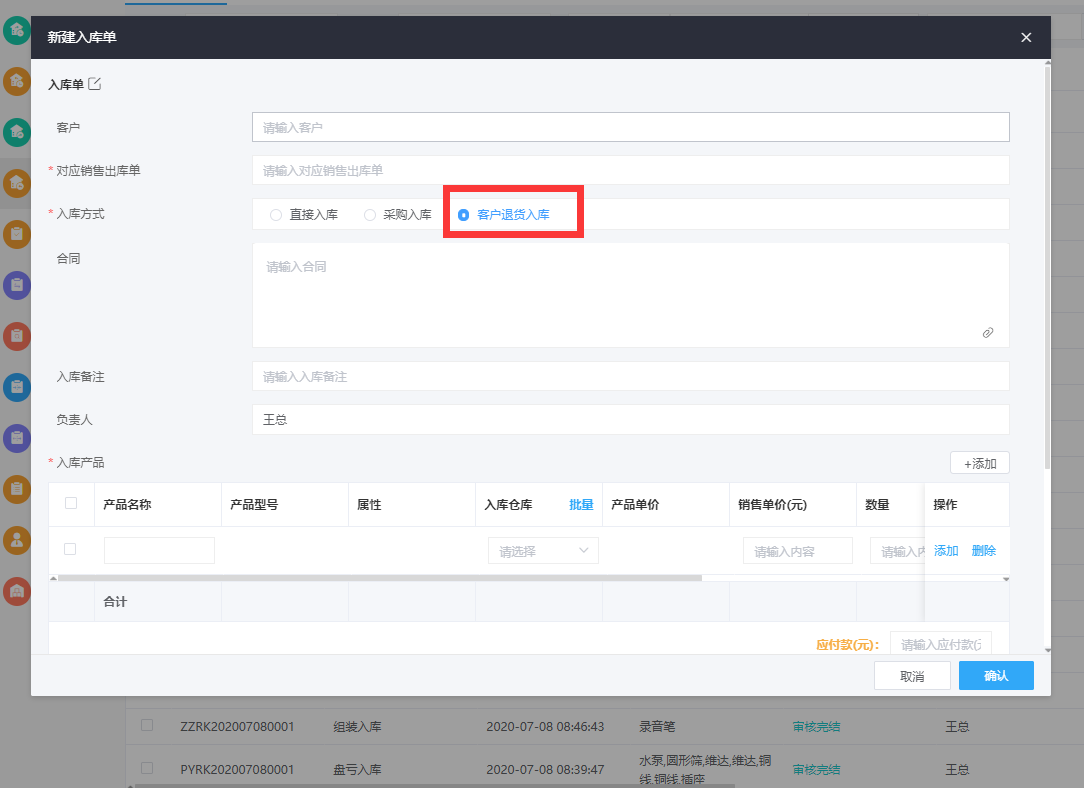Click the 确认 button
The image size is (1084, 788).
pyautogui.click(x=996, y=675)
